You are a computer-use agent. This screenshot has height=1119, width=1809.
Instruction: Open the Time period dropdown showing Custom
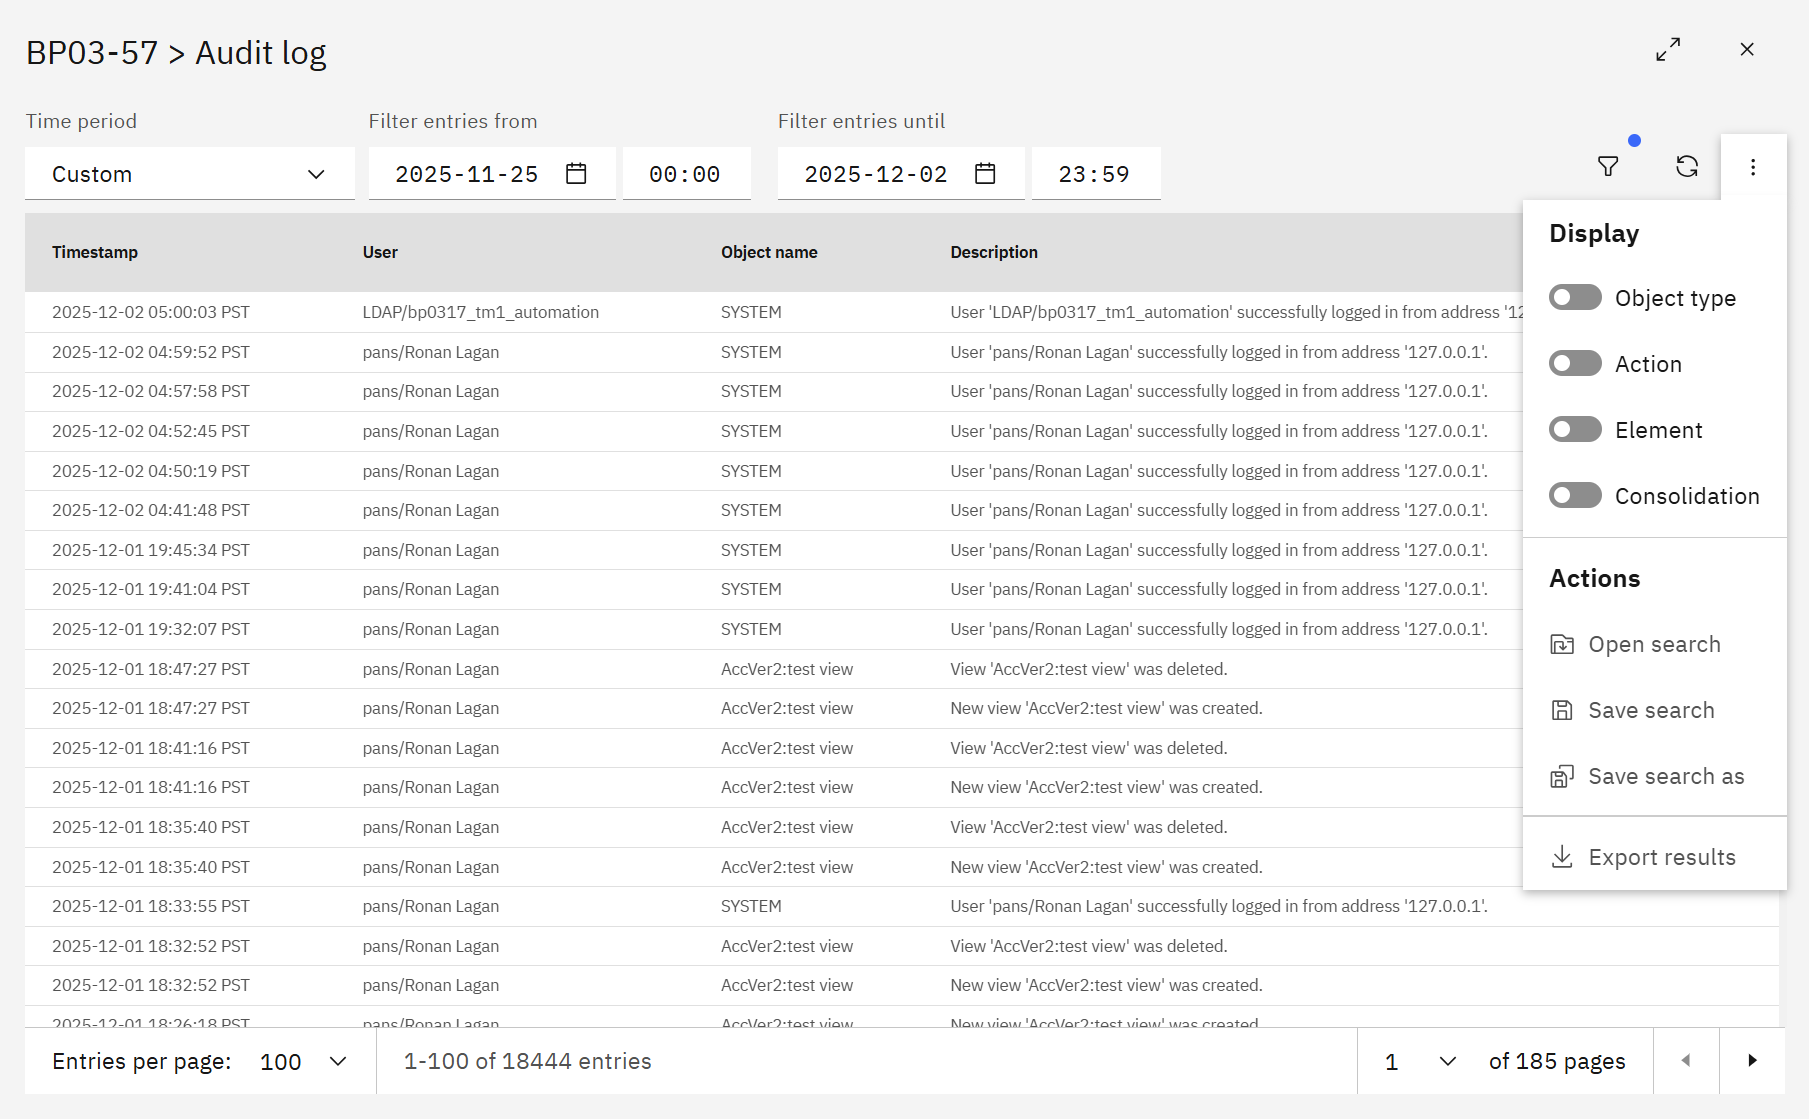point(189,173)
